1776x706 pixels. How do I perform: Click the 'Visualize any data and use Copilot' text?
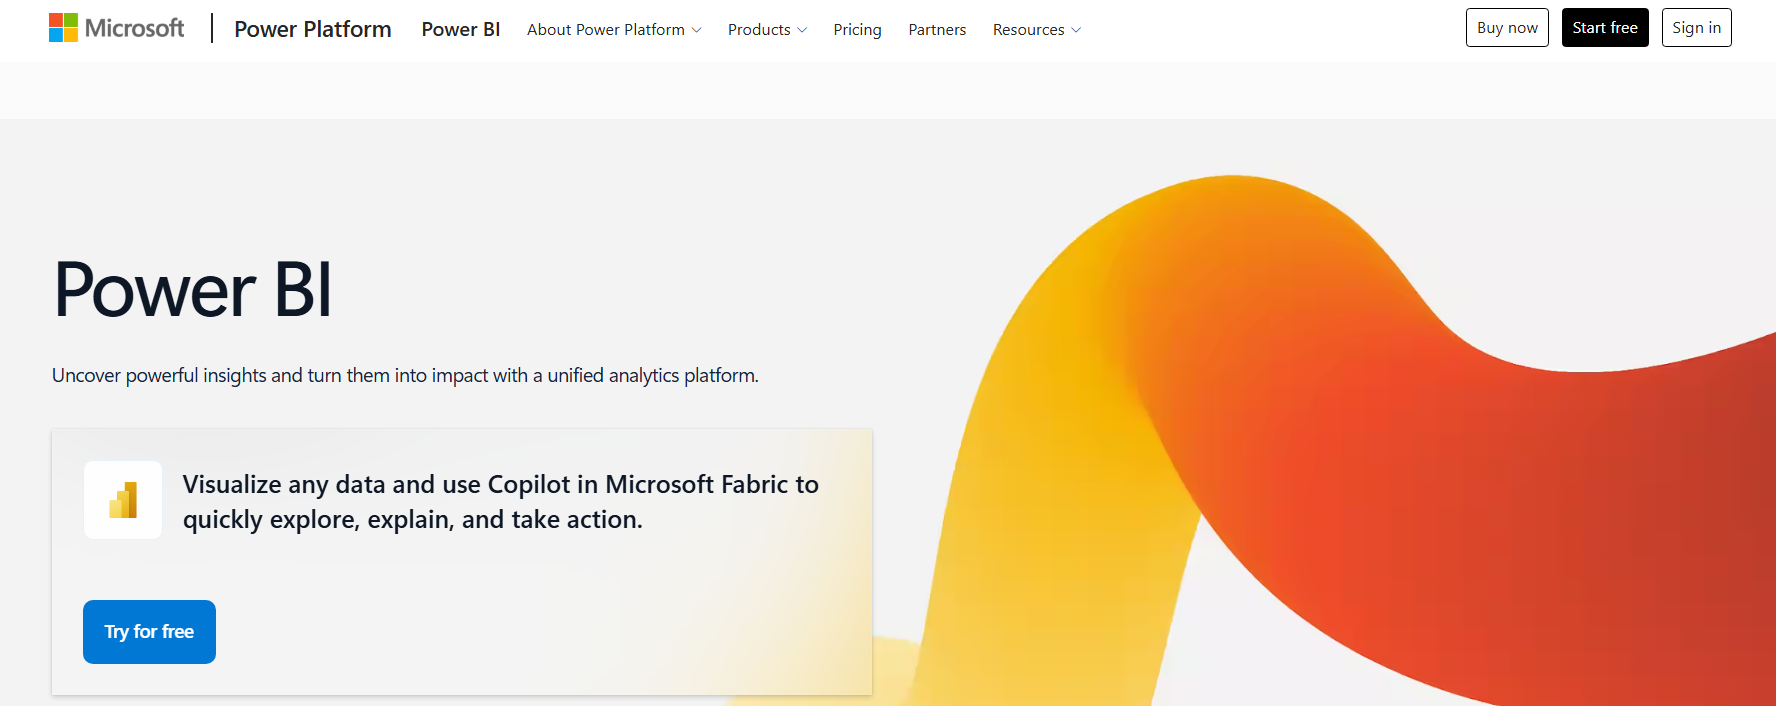(501, 502)
